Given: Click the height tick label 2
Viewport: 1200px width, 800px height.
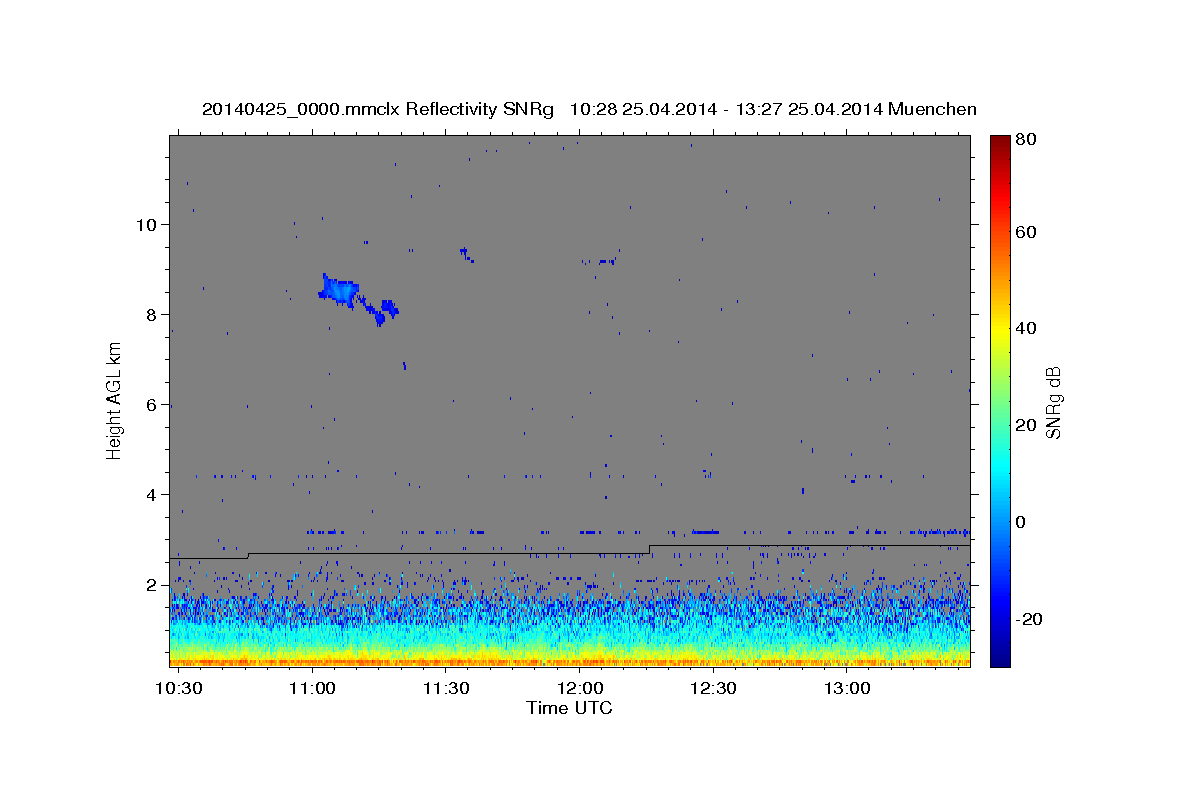Looking at the screenshot, I should 152,584.
